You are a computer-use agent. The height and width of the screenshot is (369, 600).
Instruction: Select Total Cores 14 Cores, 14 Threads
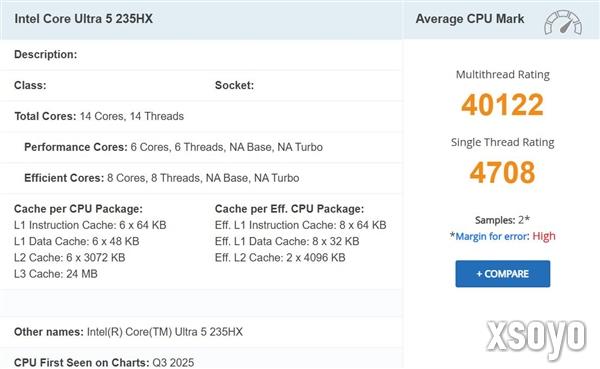pyautogui.click(x=99, y=116)
